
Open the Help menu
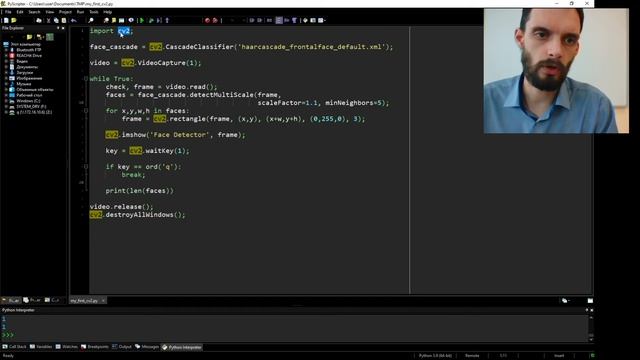point(107,12)
